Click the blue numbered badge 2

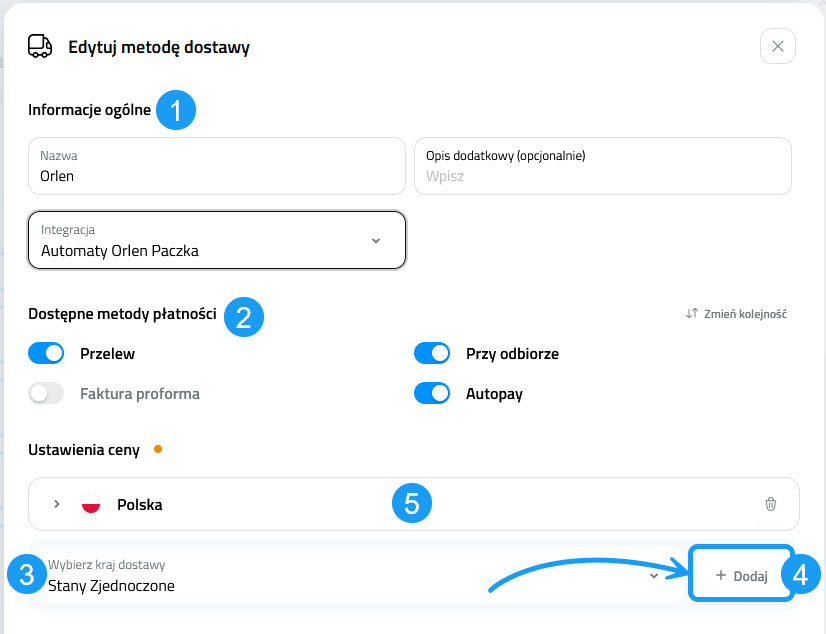[243, 316]
